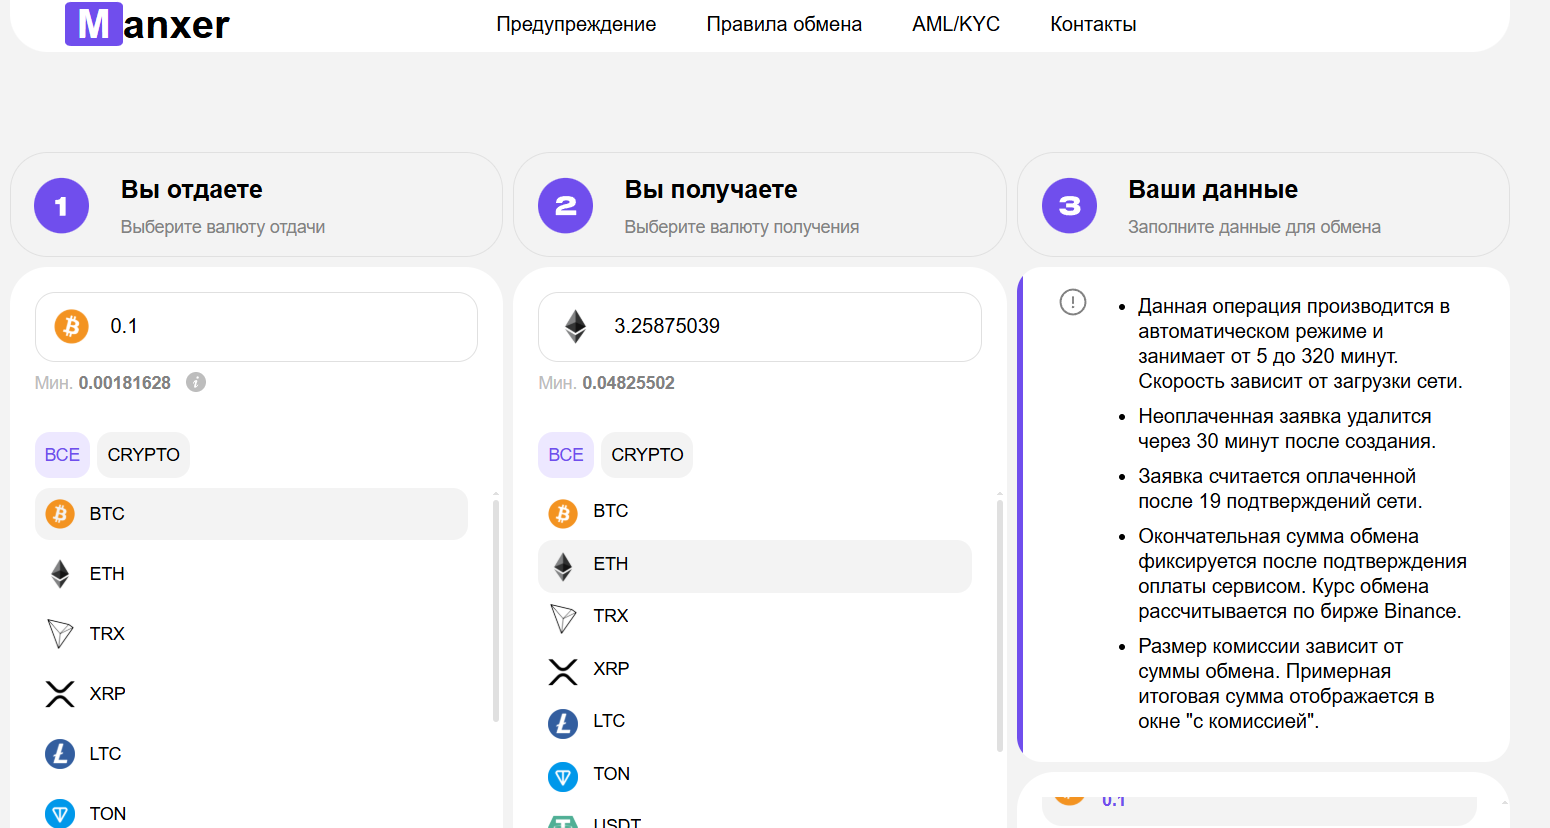Viewport: 1550px width, 828px height.
Task: Select the BTC icon in the receive list
Action: (x=563, y=513)
